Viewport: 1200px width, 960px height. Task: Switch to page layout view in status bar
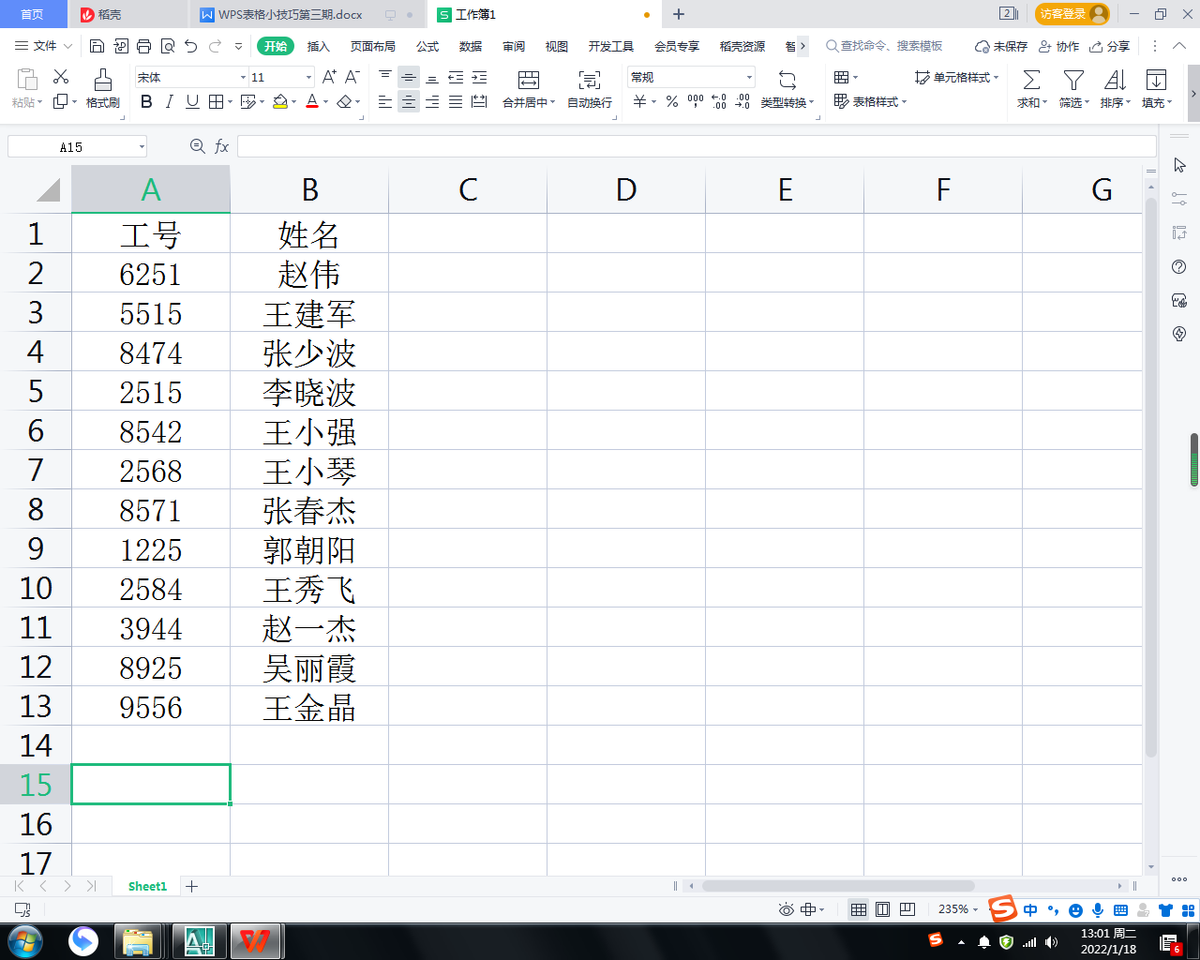(x=883, y=909)
